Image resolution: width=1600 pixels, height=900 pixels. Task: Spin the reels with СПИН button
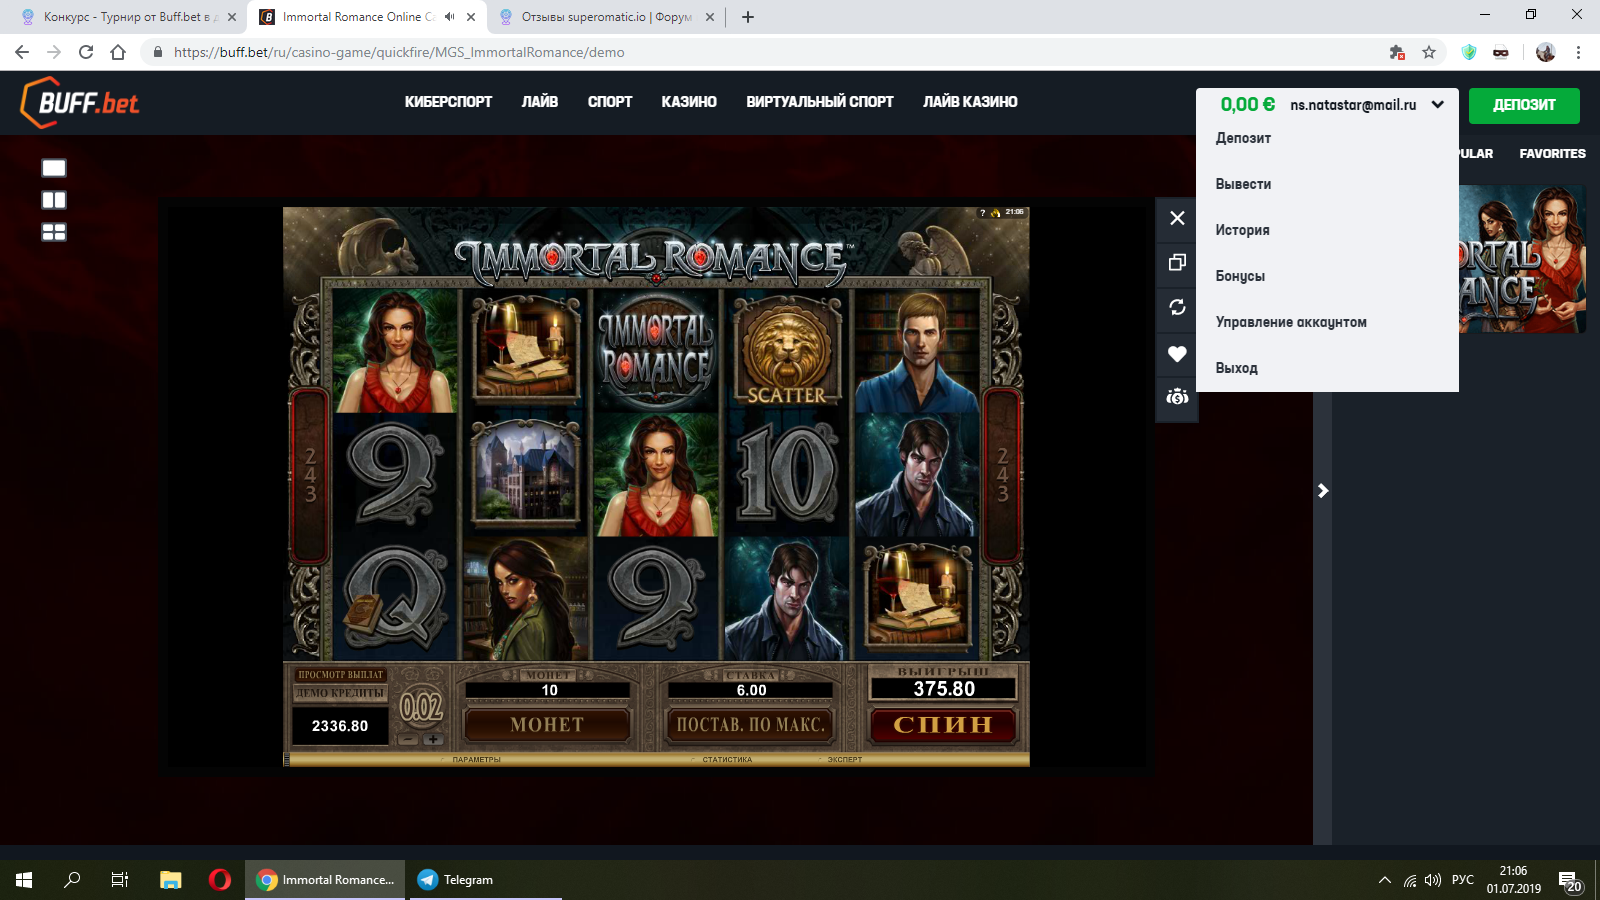pos(942,725)
